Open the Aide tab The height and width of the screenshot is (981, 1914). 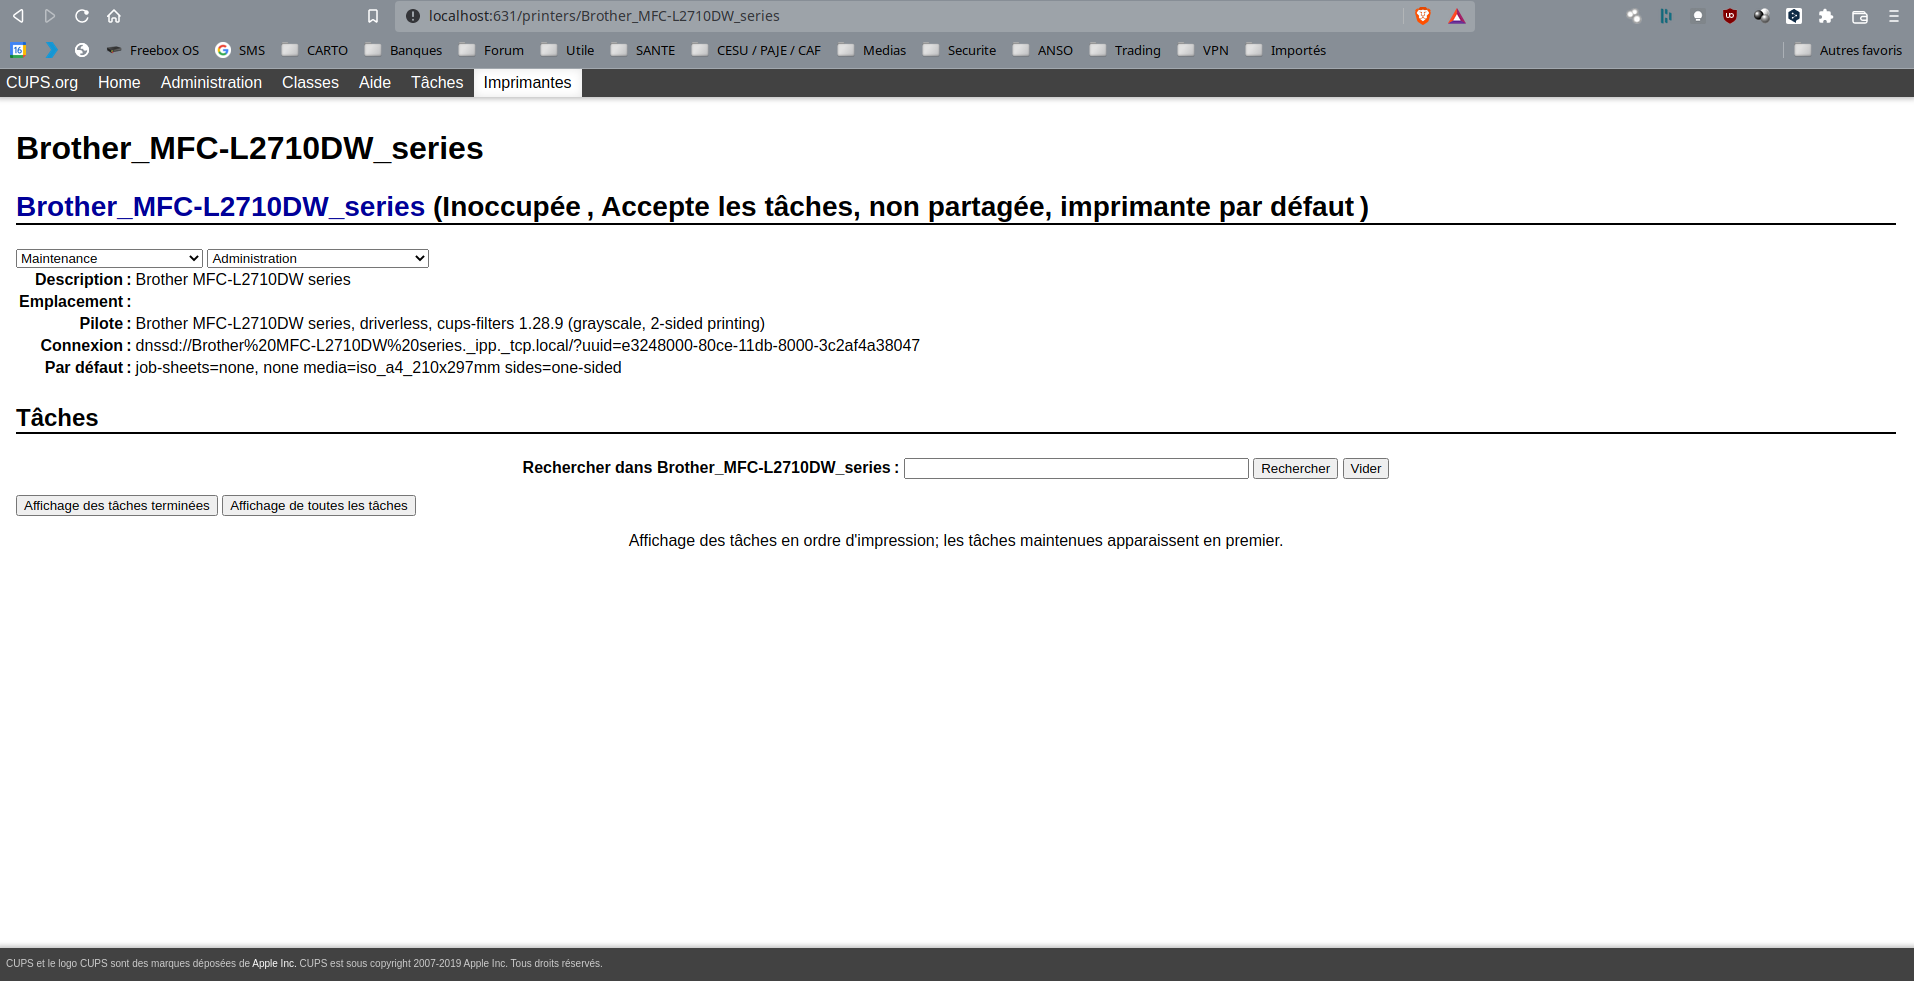tap(375, 82)
